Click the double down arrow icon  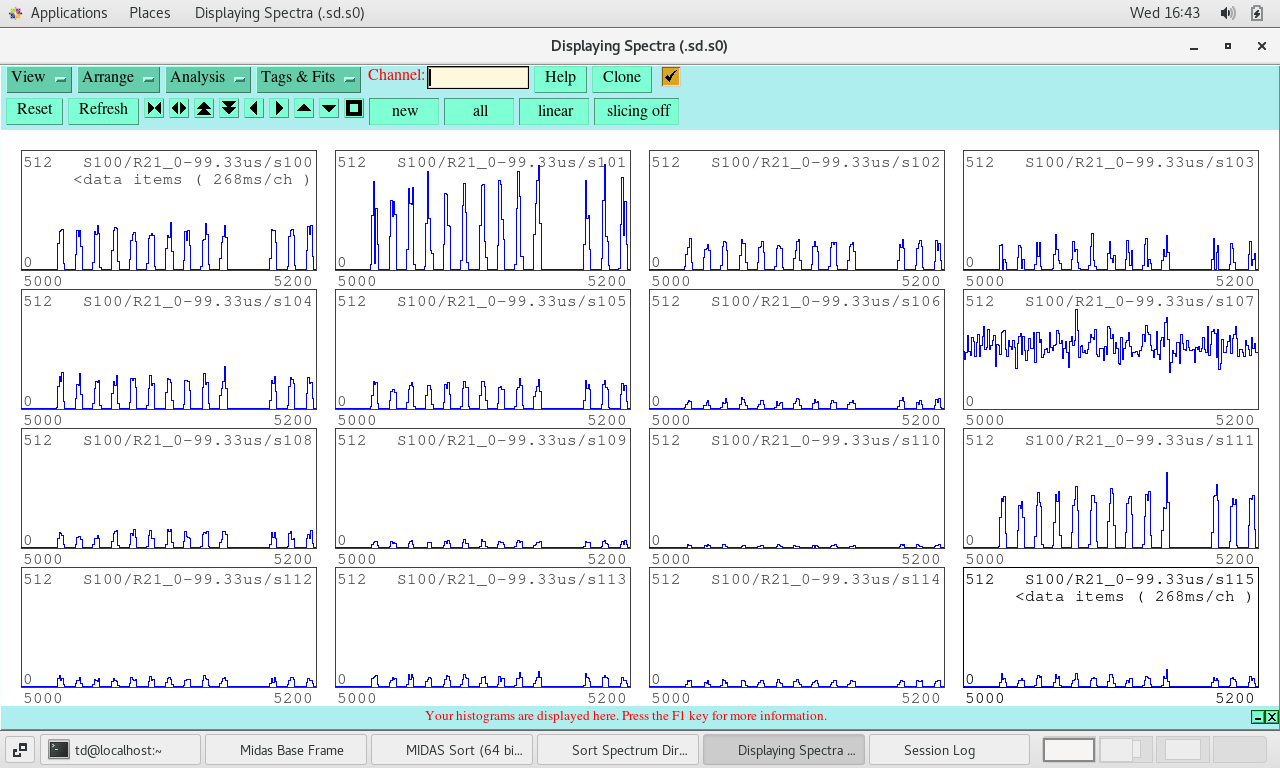(229, 109)
